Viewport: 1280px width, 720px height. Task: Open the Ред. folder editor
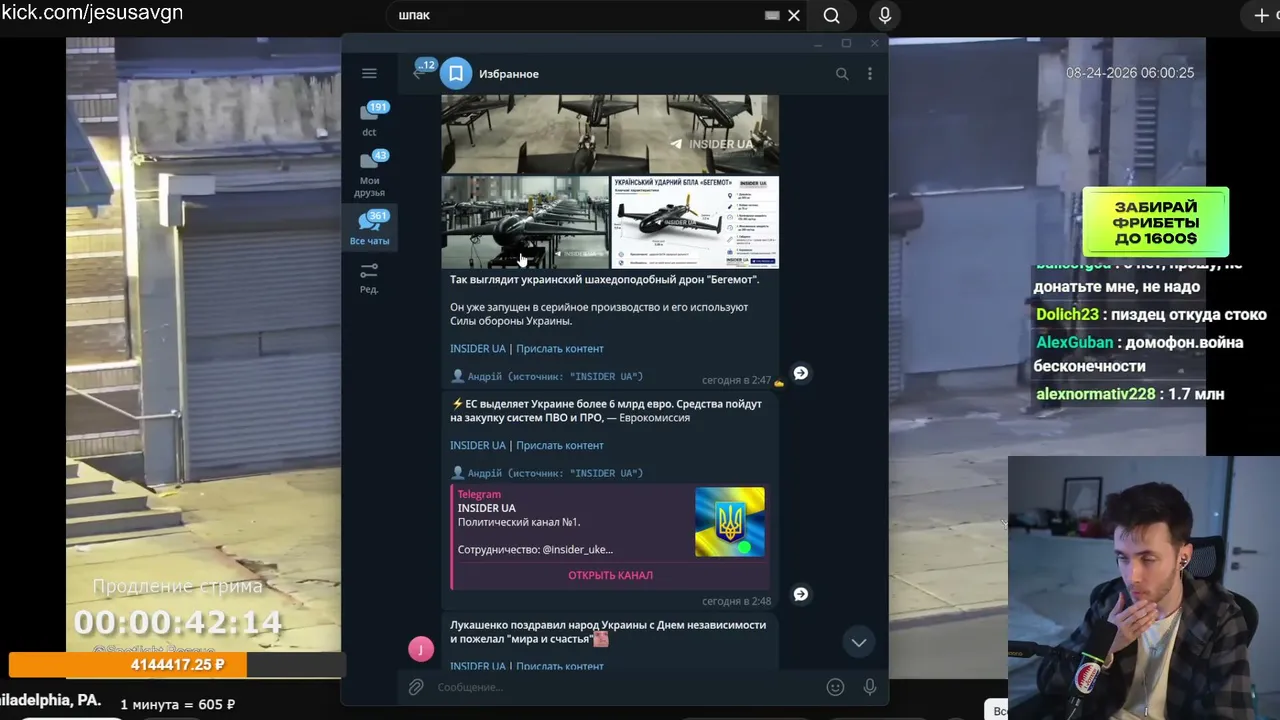click(369, 278)
